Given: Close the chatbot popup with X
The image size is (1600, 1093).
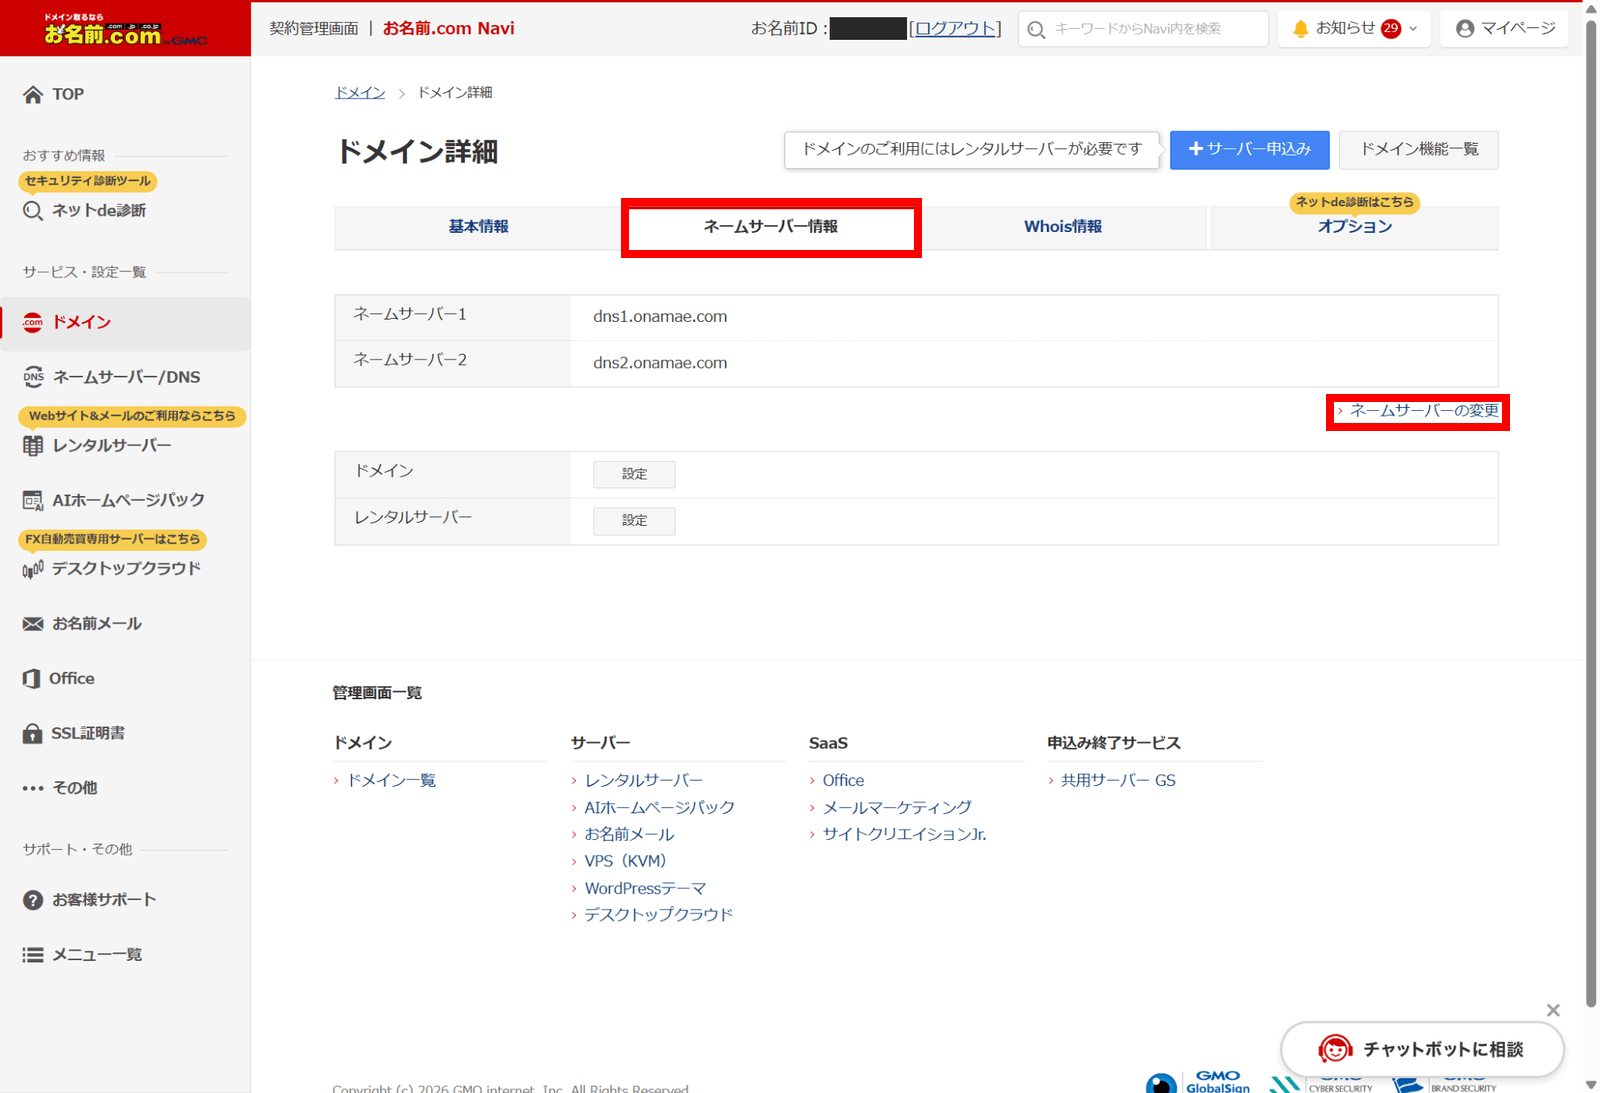Looking at the screenshot, I should 1553,1010.
